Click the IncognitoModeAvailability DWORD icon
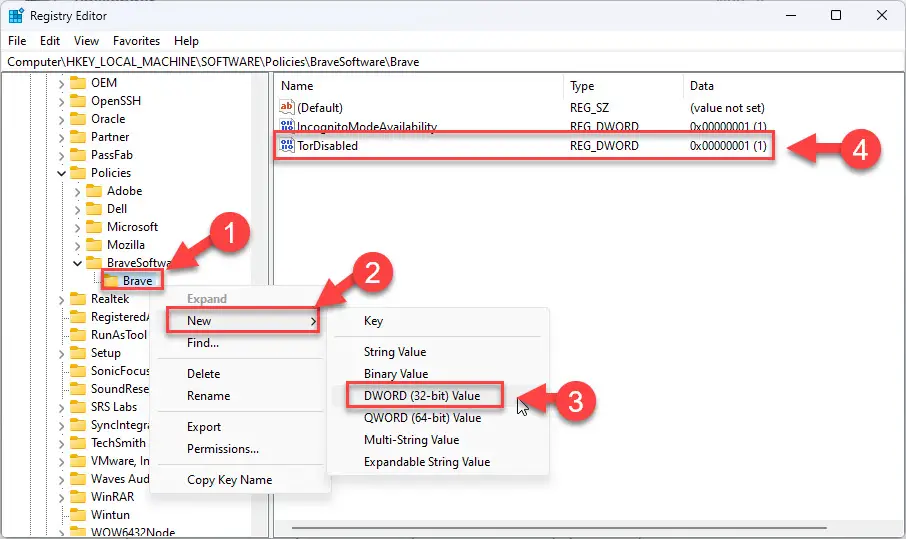Image resolution: width=906 pixels, height=539 pixels. coord(287,125)
